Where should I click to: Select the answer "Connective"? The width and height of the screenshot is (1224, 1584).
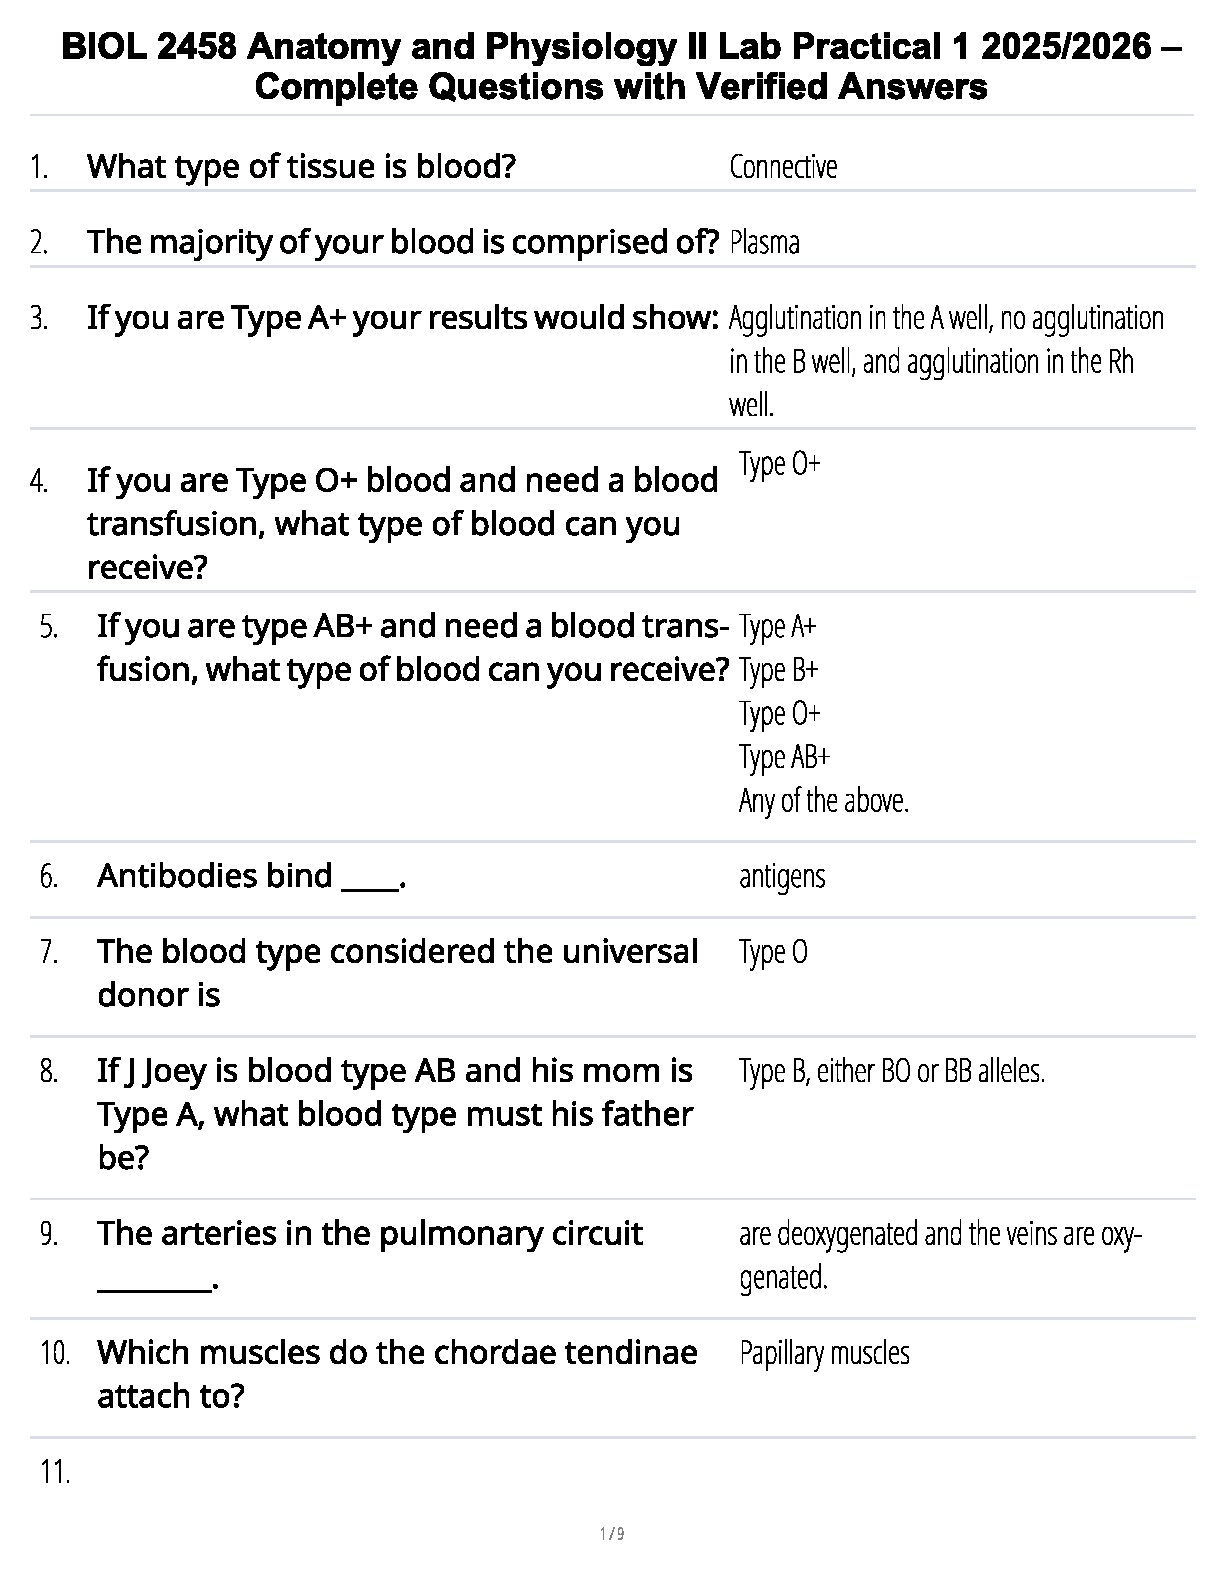[783, 167]
